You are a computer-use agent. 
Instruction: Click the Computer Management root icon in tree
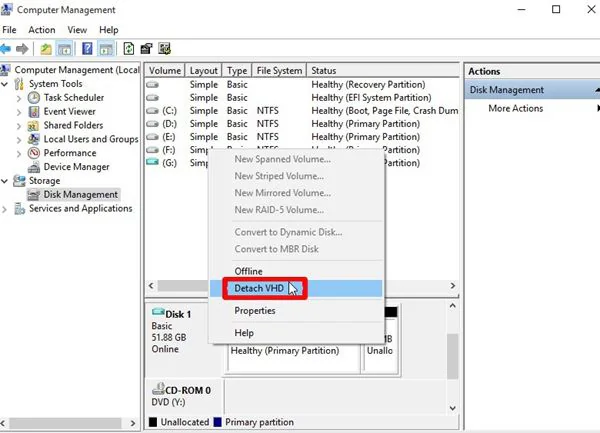5,70
